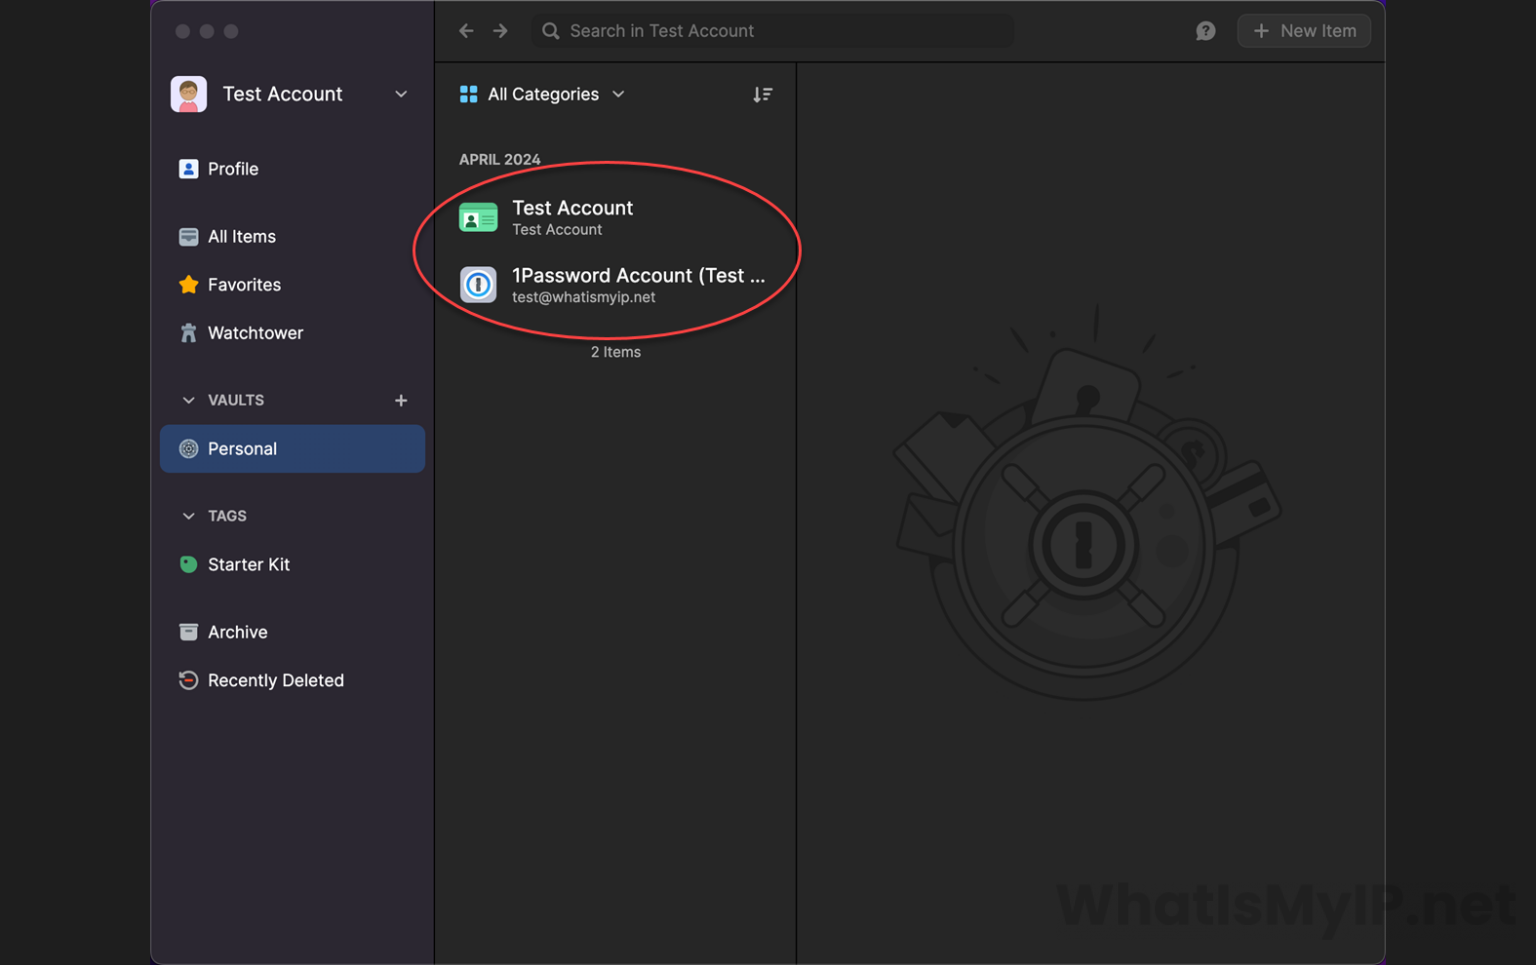This screenshot has width=1536, height=965.
Task: Expand the Test Account switcher dropdown
Action: pyautogui.click(x=400, y=94)
